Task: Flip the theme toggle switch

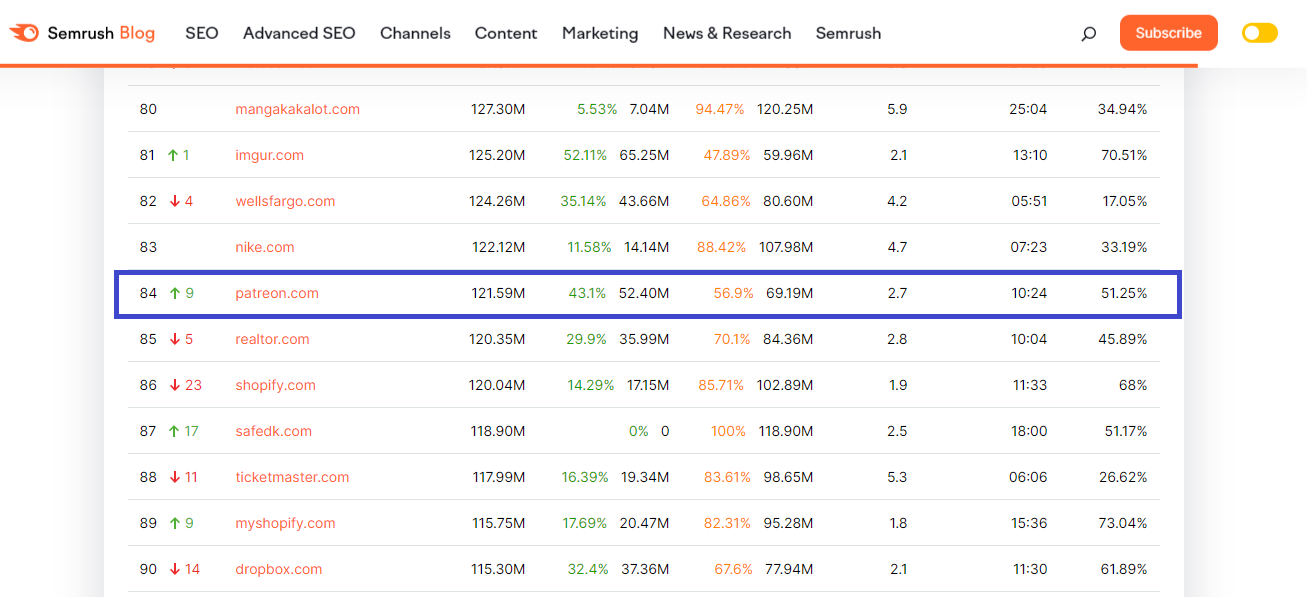Action: tap(1259, 32)
